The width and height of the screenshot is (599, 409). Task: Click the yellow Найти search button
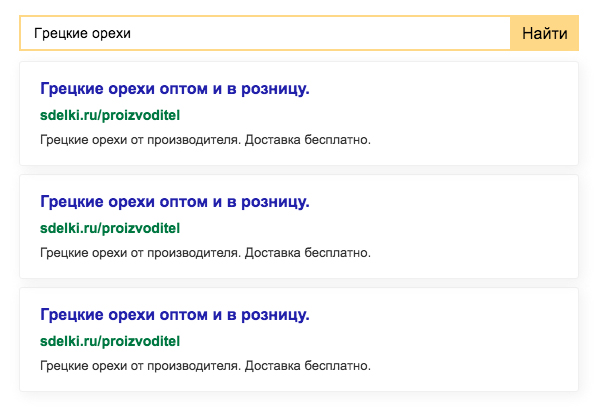pos(544,33)
